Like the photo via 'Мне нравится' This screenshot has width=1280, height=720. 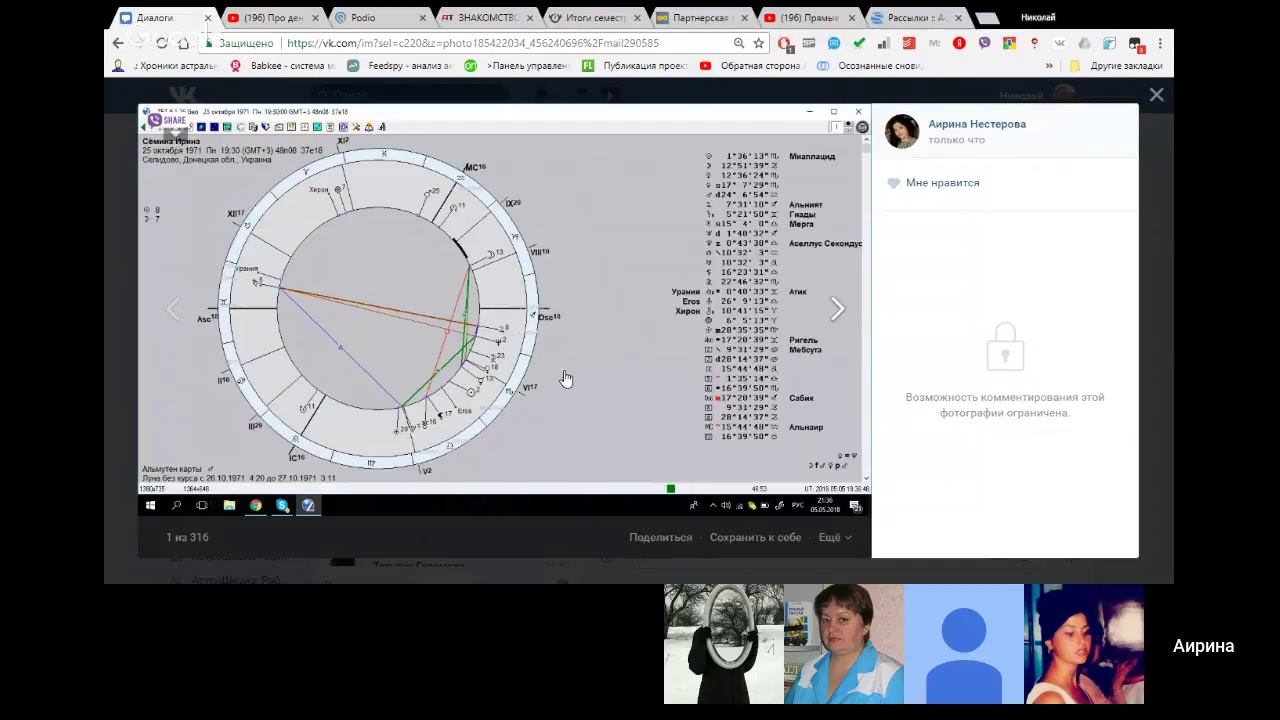pyautogui.click(x=934, y=183)
